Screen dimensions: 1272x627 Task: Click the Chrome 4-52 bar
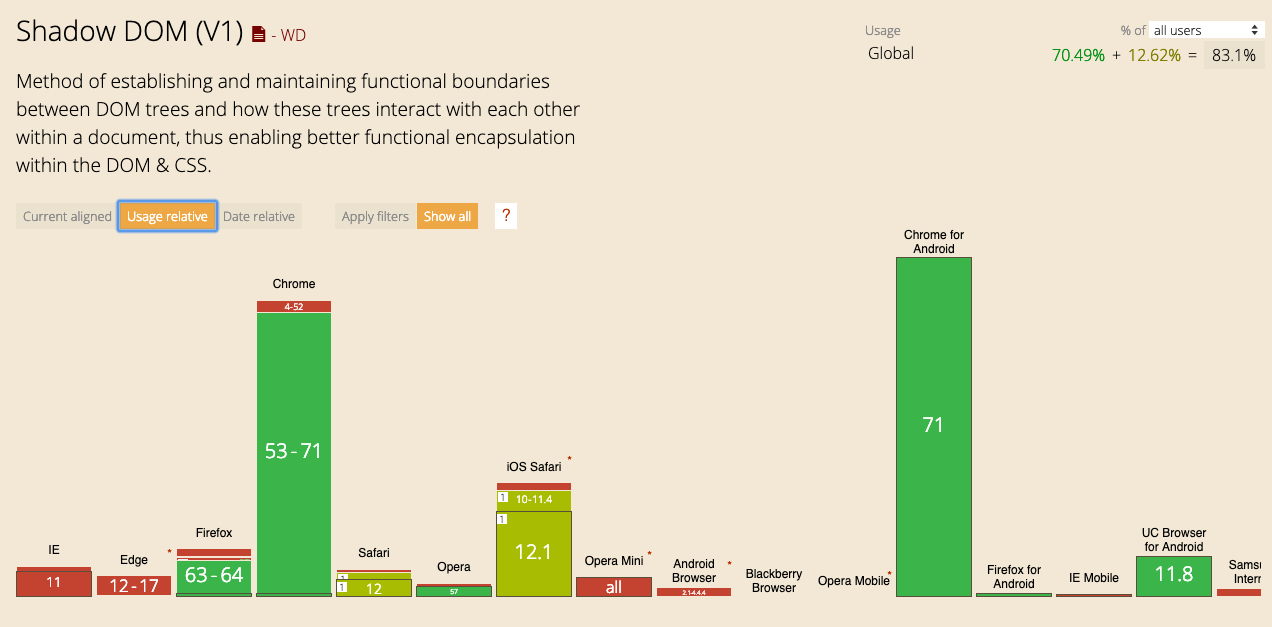[x=294, y=306]
